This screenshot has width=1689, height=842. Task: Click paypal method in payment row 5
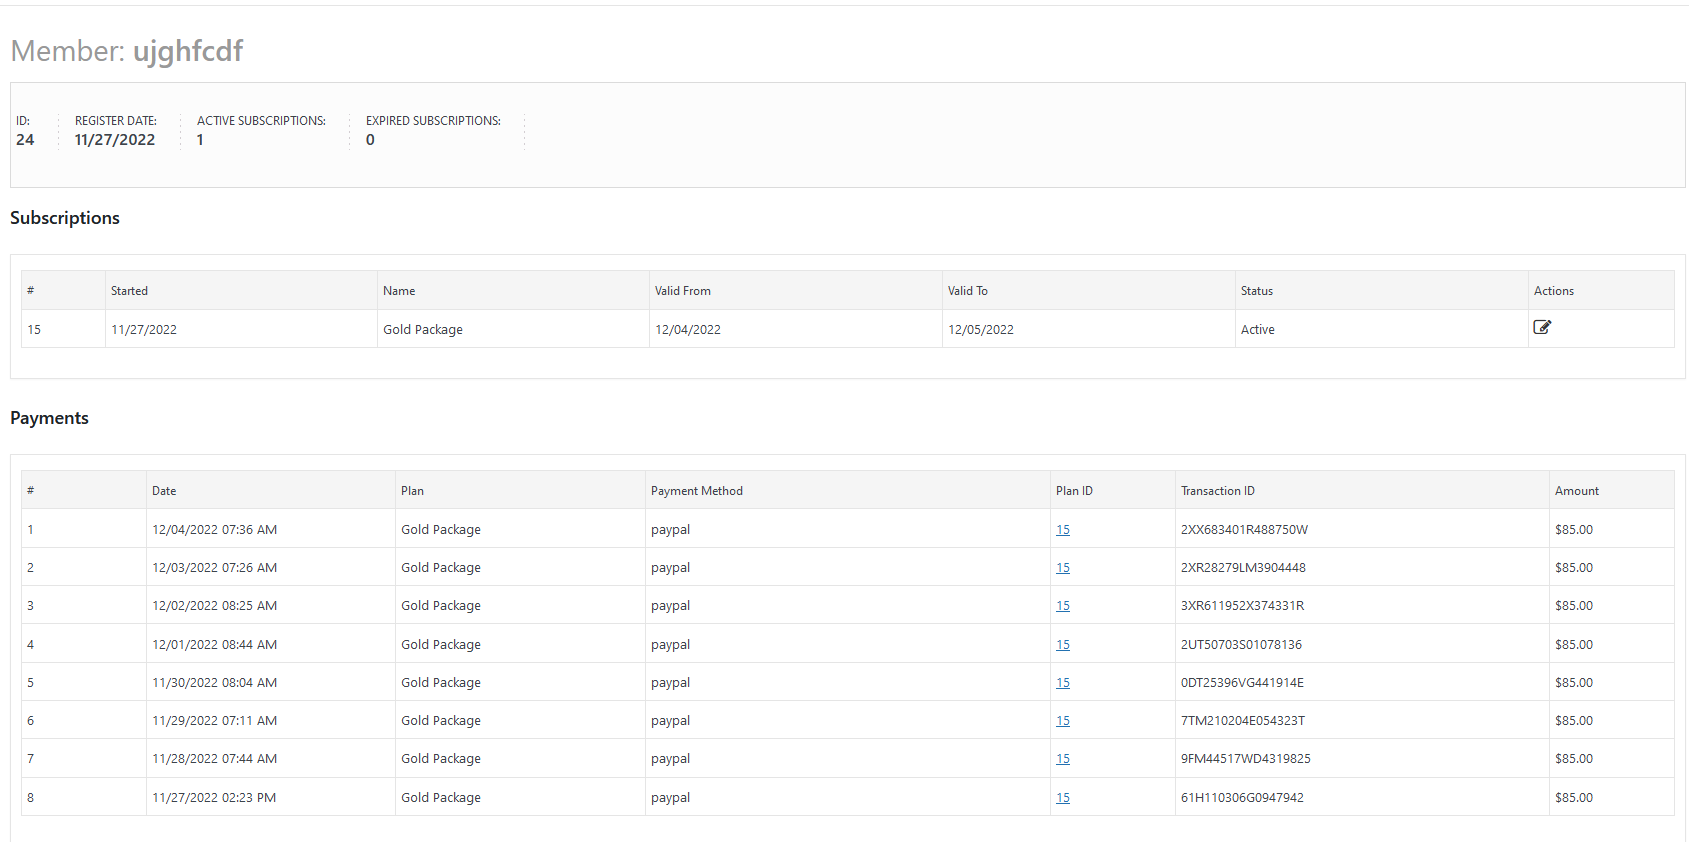(x=670, y=683)
